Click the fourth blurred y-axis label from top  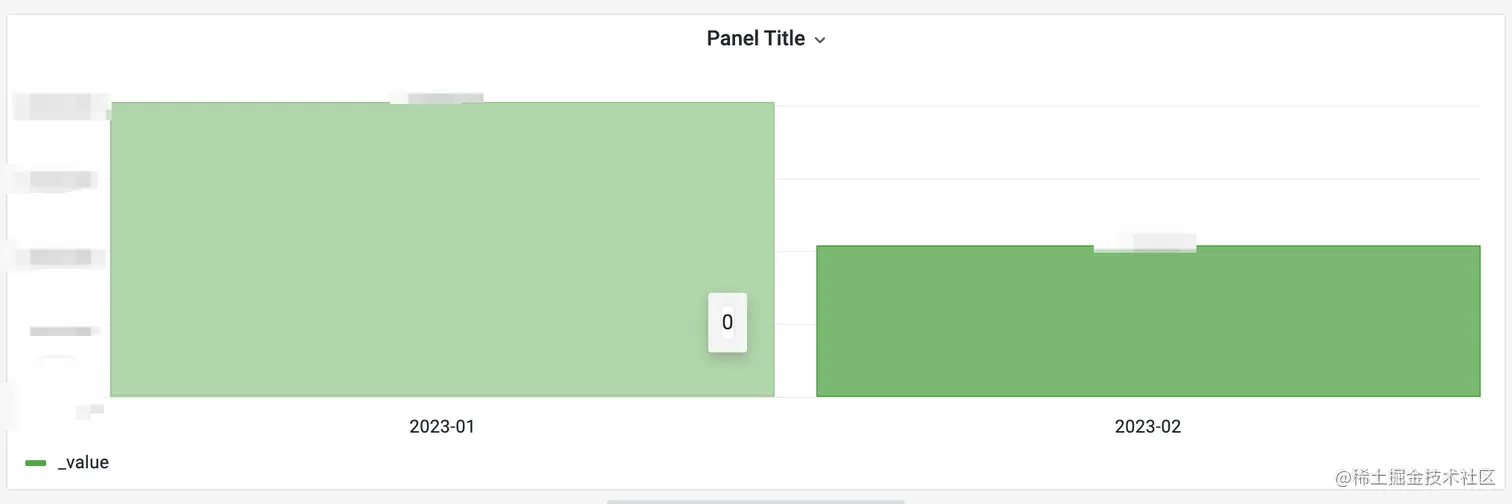tap(64, 331)
